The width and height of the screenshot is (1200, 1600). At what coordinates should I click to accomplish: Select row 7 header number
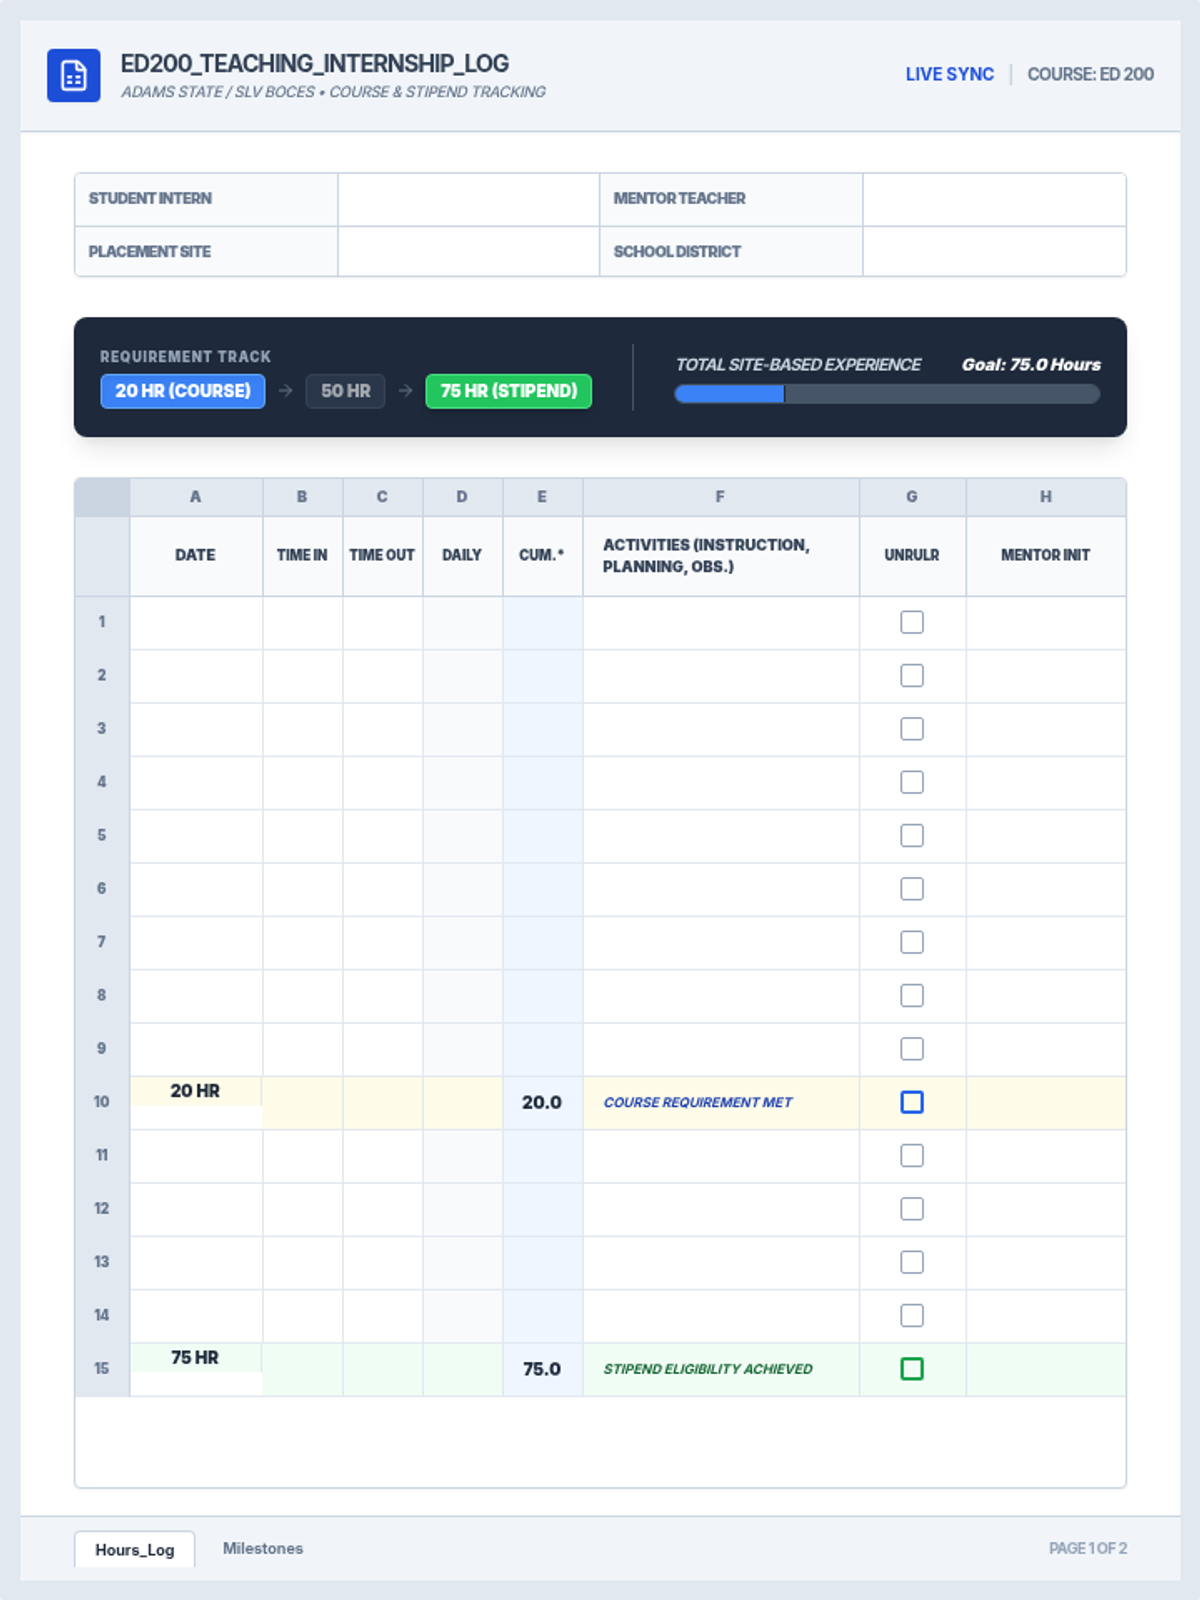[102, 942]
